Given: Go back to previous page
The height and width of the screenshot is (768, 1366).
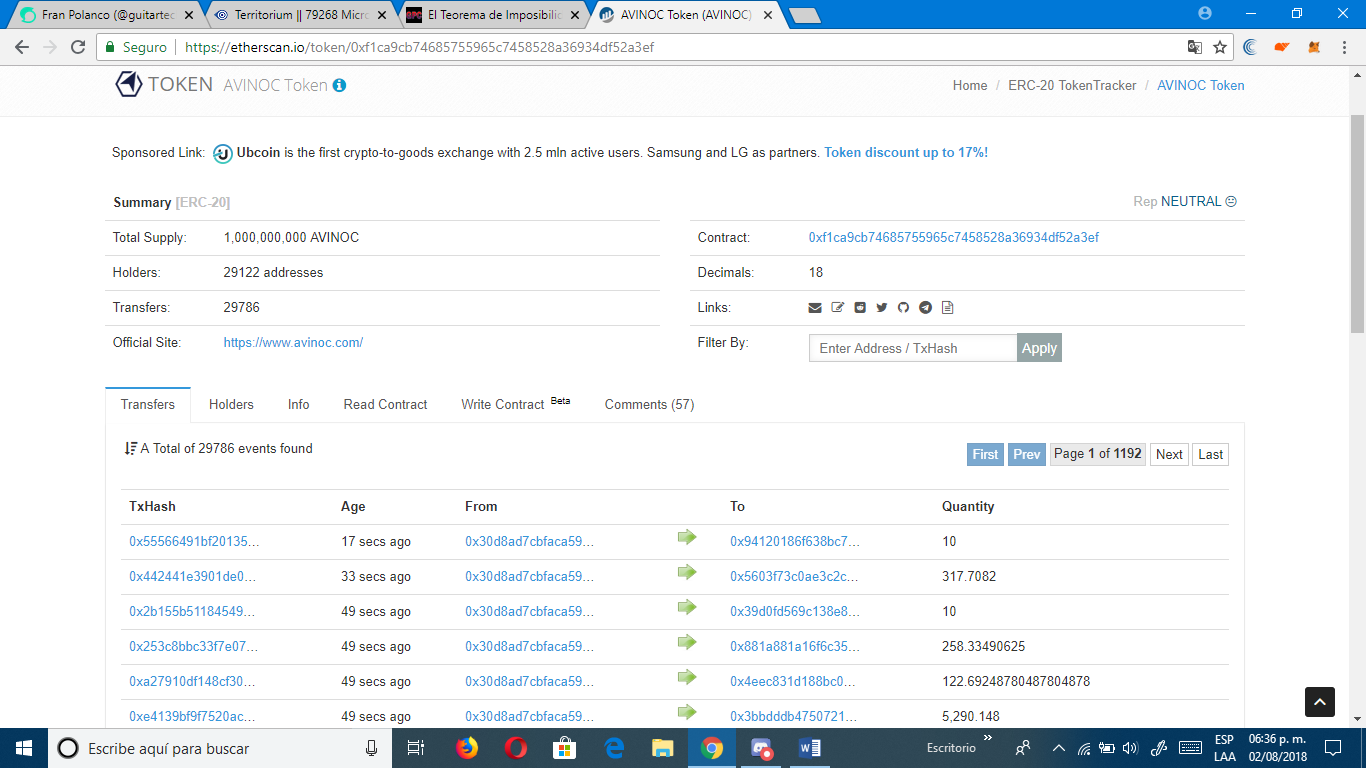Looking at the screenshot, I should [x=23, y=47].
